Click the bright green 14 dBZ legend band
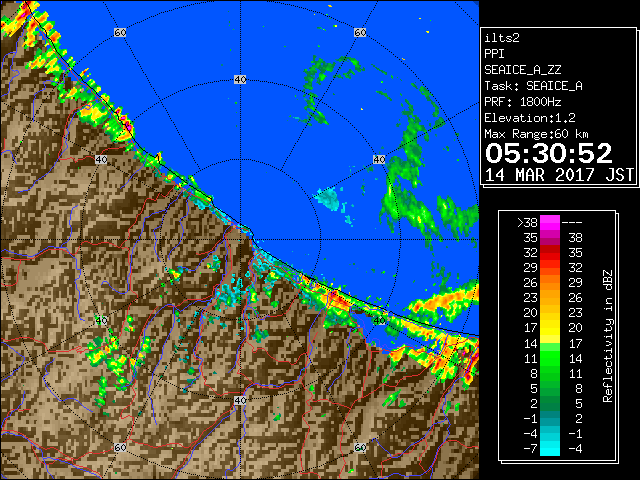This screenshot has width=640, height=480. [x=550, y=347]
